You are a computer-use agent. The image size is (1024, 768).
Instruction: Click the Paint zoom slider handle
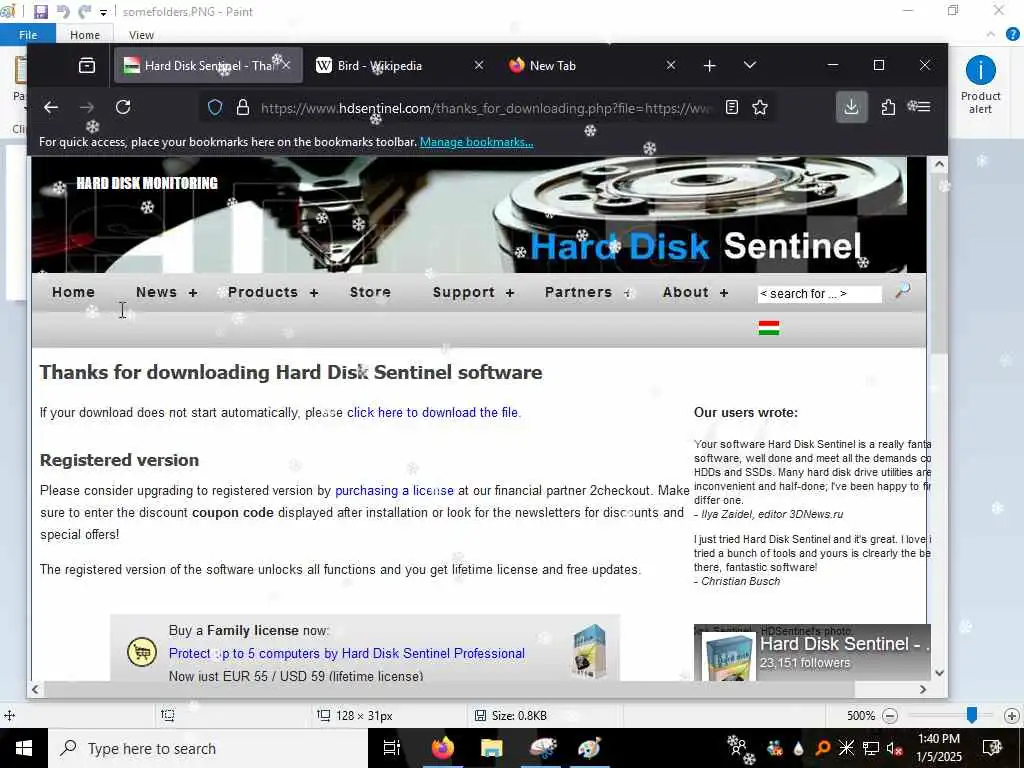pos(972,715)
